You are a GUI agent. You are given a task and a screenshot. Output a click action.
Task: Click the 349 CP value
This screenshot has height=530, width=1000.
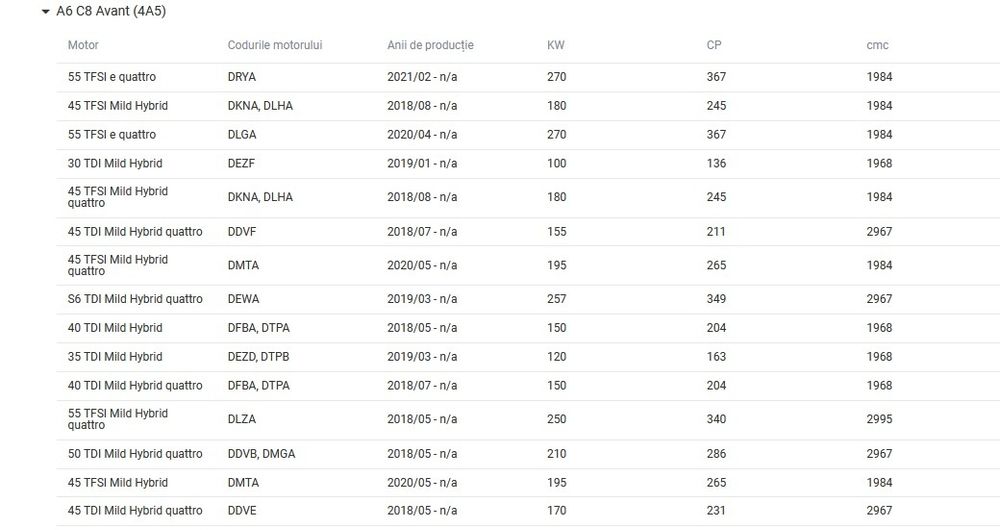716,299
